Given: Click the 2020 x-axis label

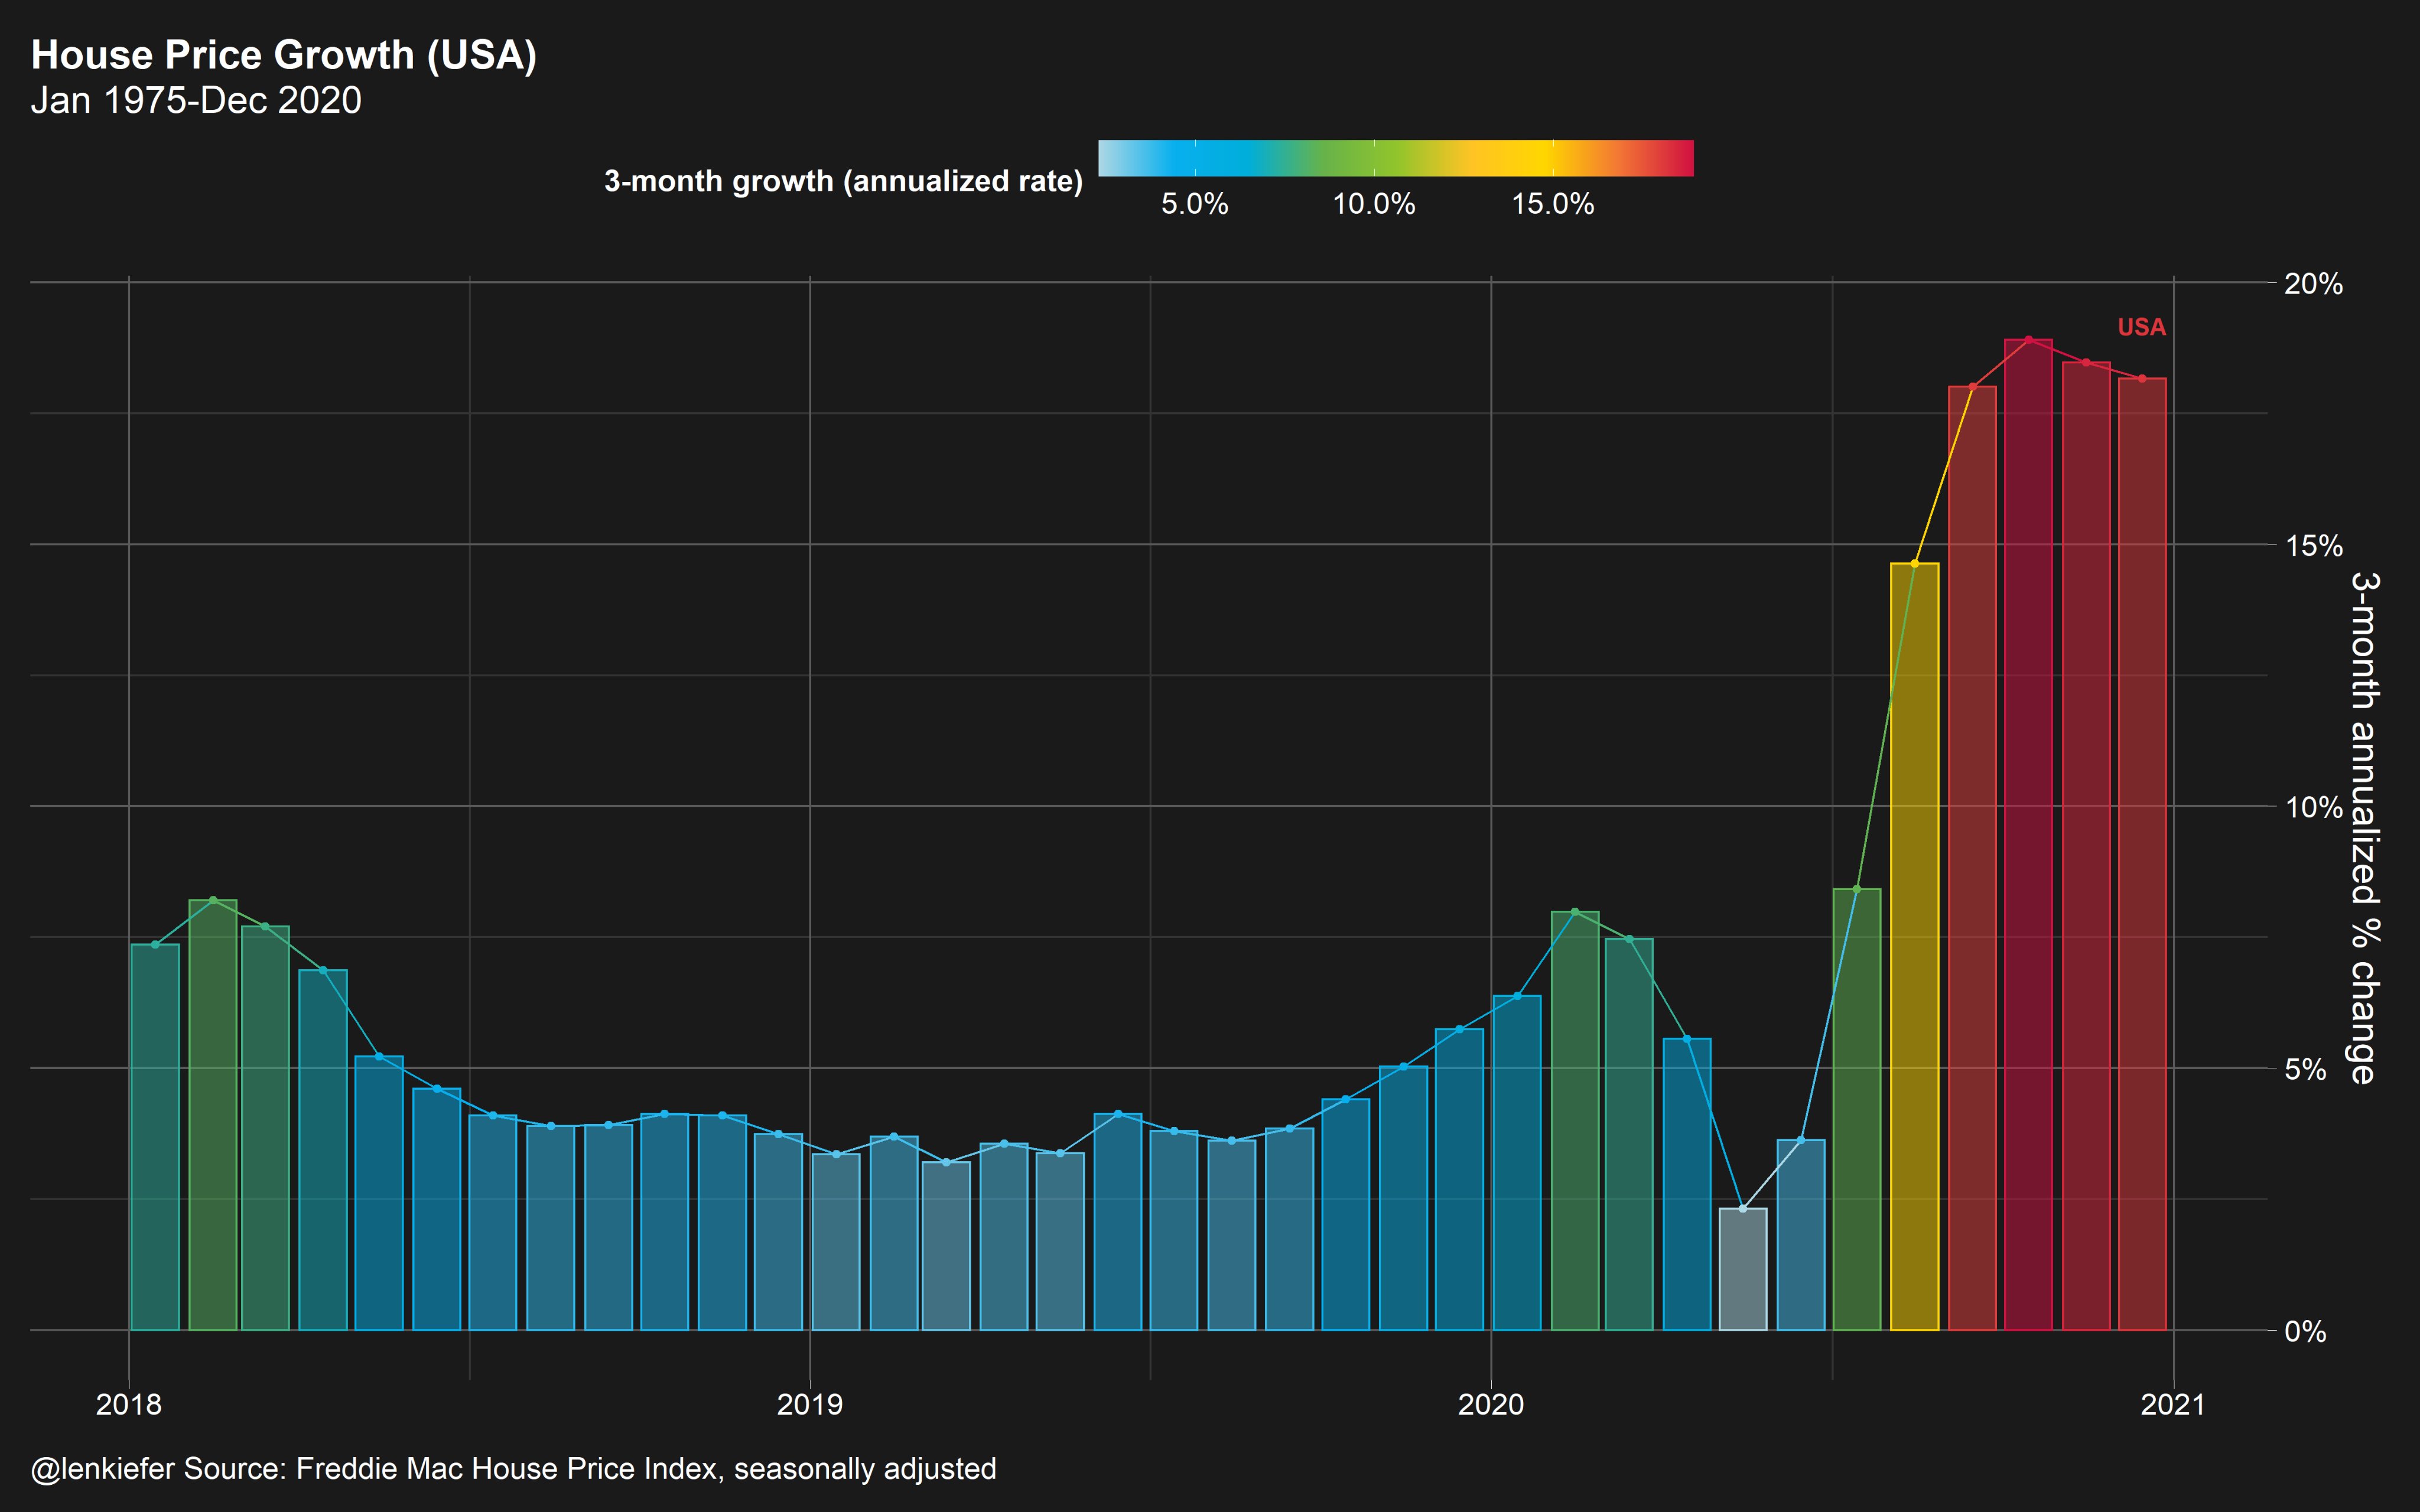Looking at the screenshot, I should click(1490, 1404).
